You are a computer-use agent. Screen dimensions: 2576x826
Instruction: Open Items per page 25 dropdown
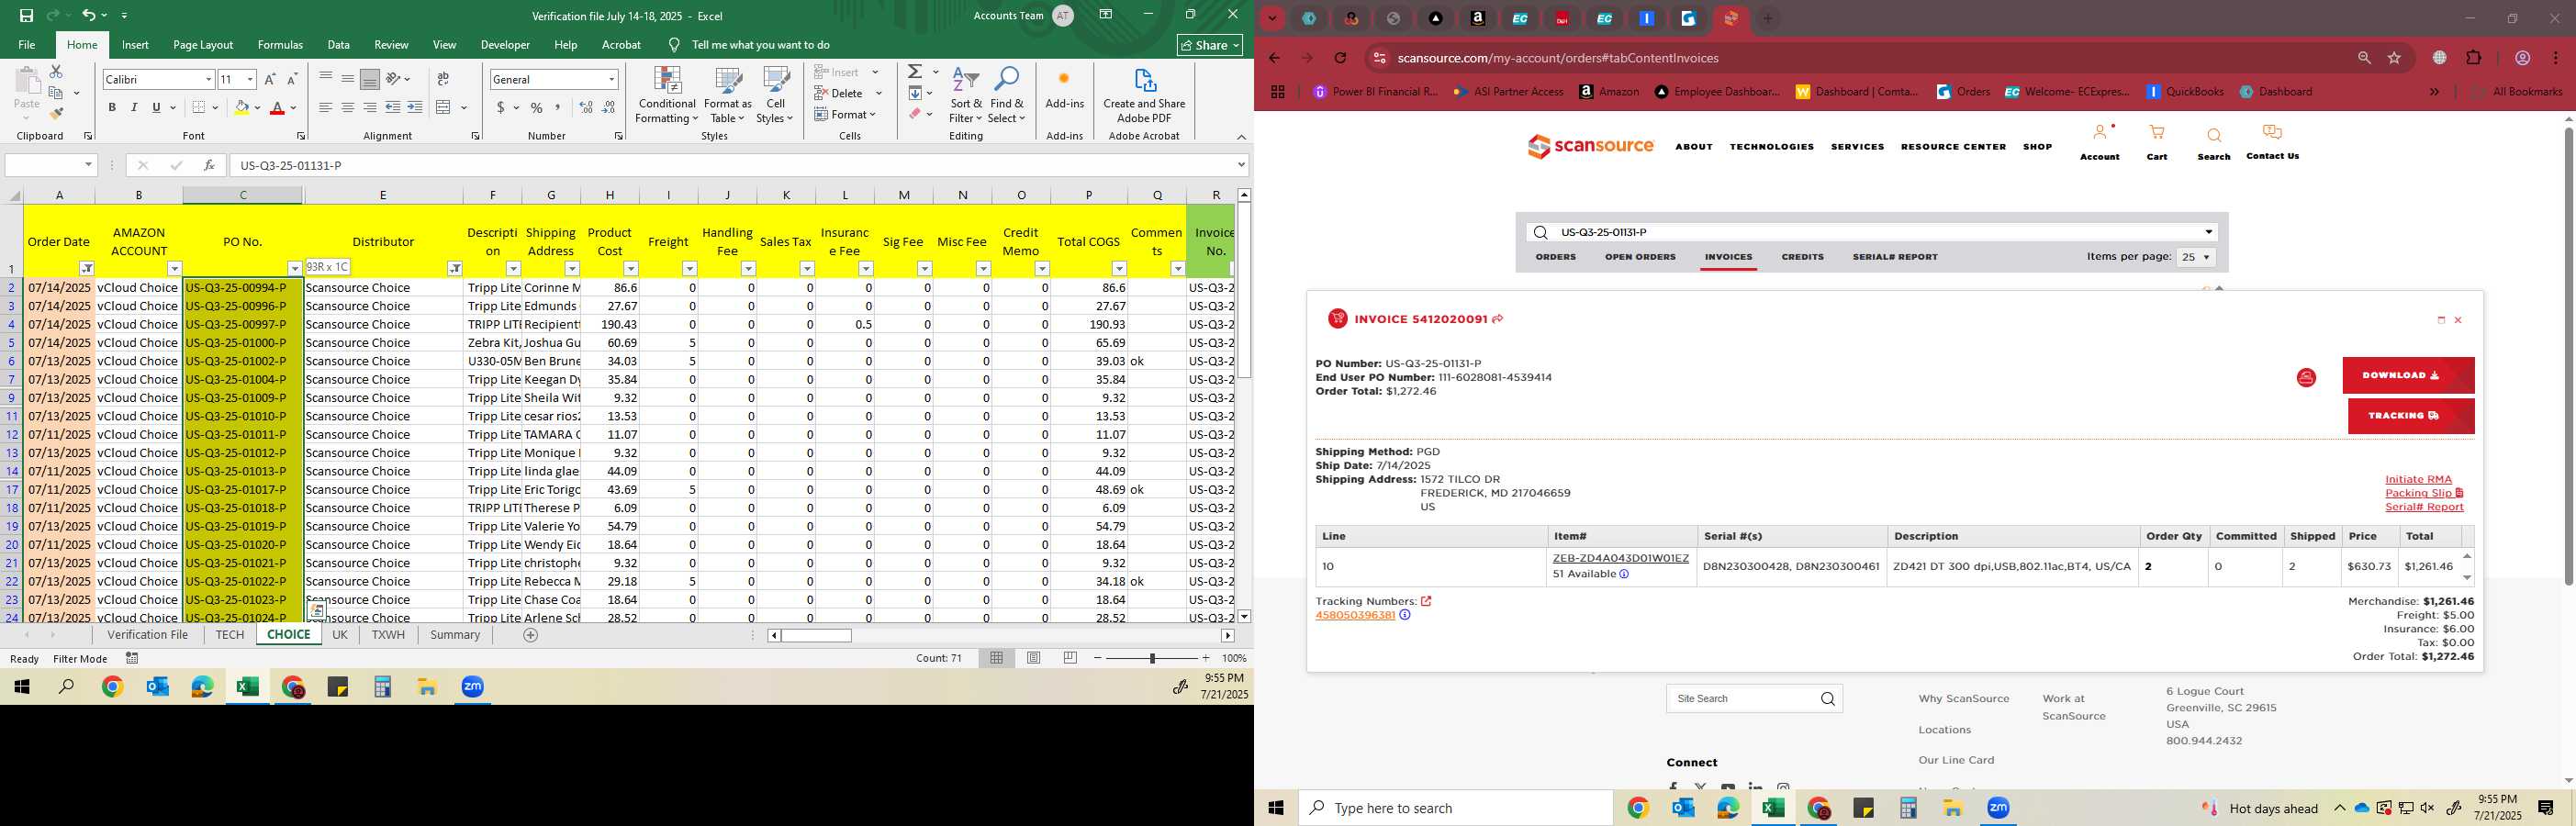[2195, 257]
